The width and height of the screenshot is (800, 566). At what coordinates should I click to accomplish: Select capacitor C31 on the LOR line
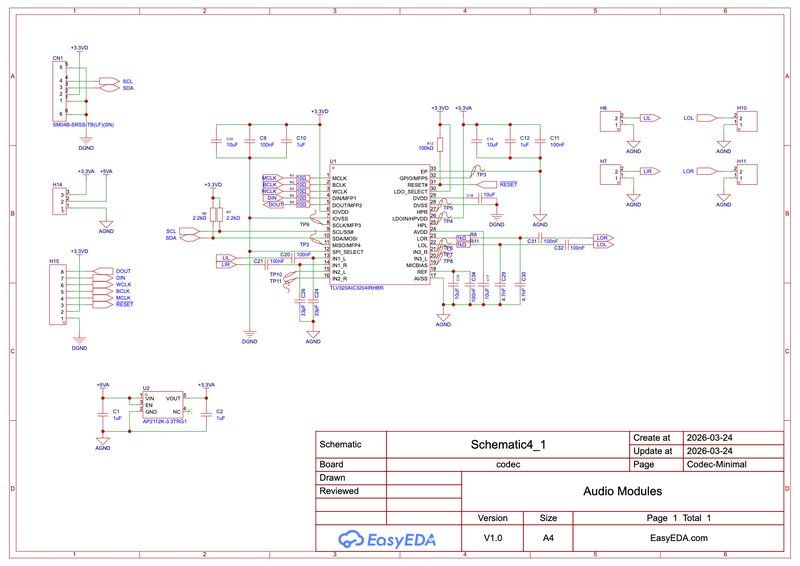540,238
